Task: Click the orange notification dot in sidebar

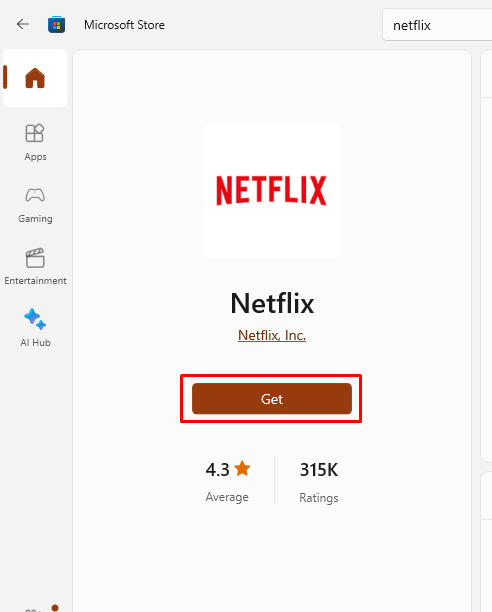Action: (55, 607)
